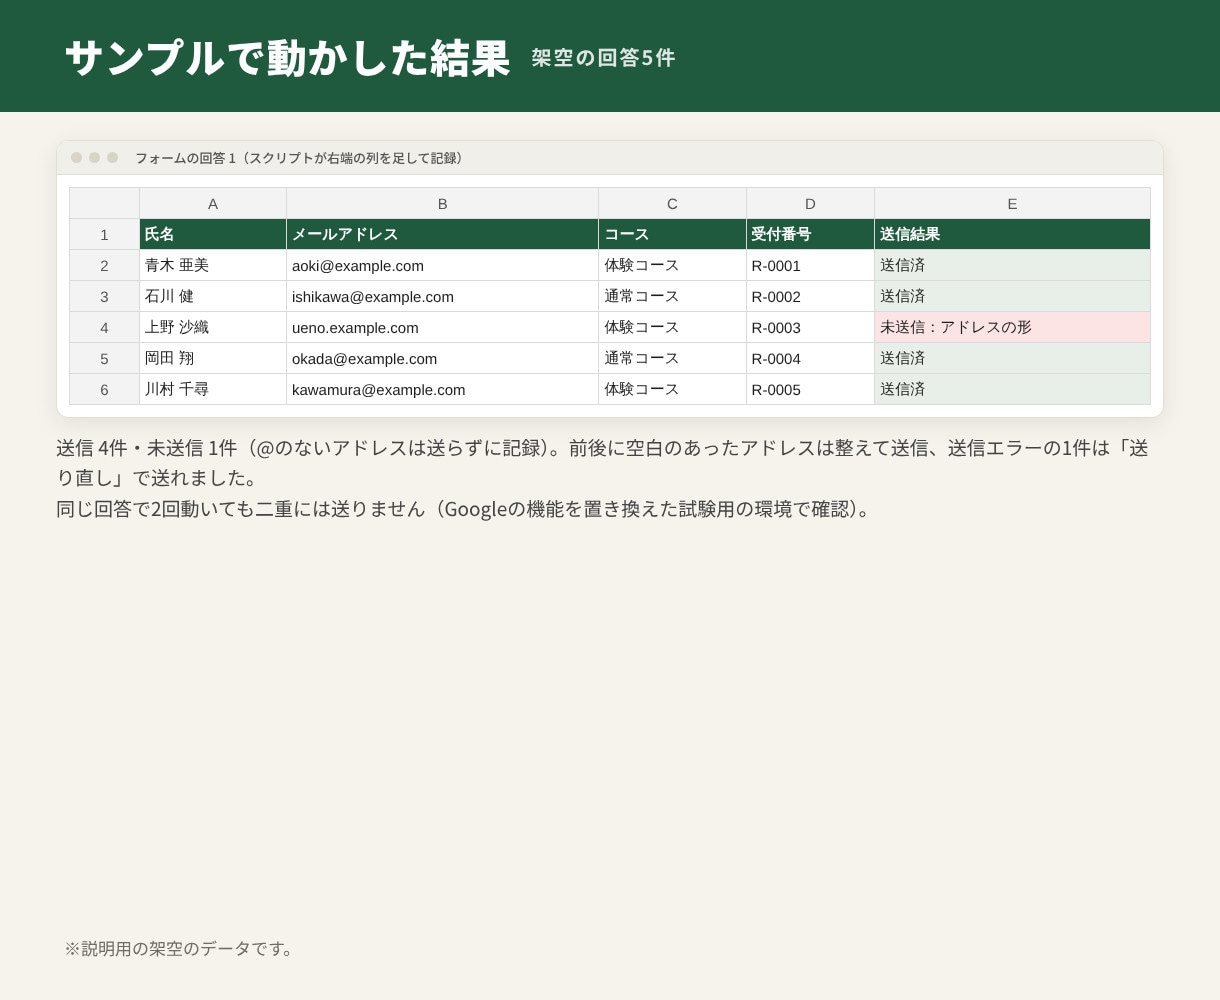Click the 氏名 header cell
Viewport: 1220px width, 1000px height.
[213, 234]
